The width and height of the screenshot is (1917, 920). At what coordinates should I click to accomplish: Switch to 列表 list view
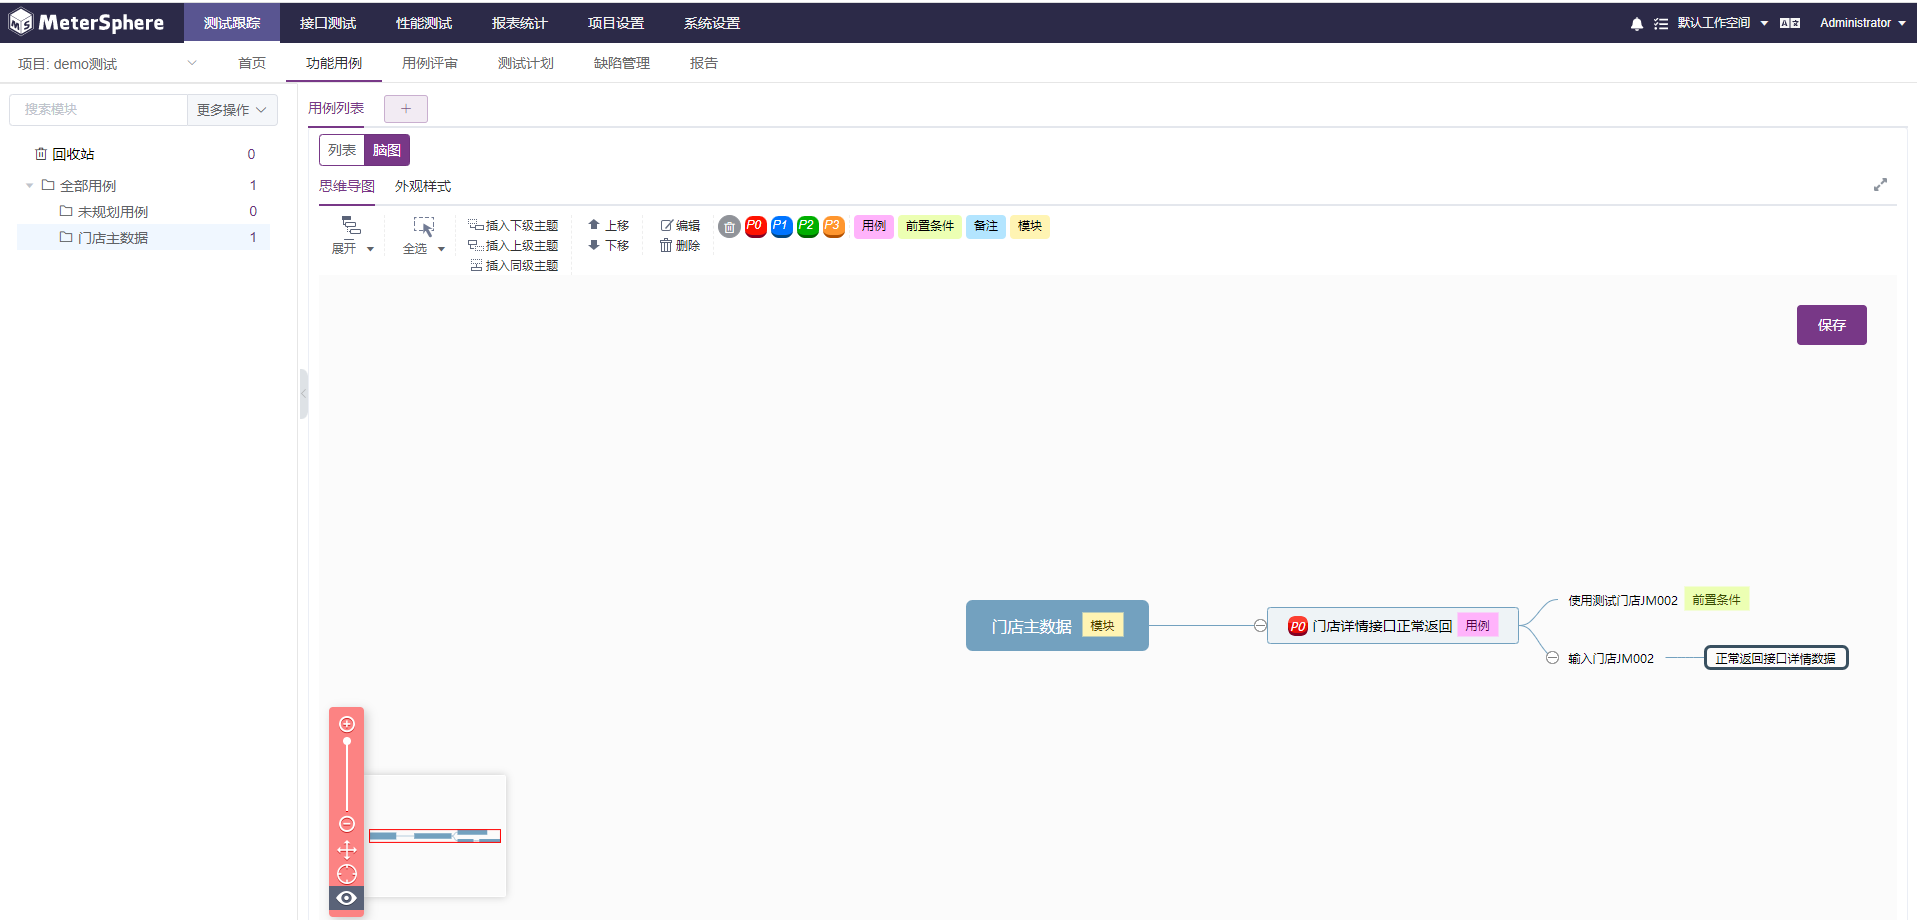[x=342, y=150]
